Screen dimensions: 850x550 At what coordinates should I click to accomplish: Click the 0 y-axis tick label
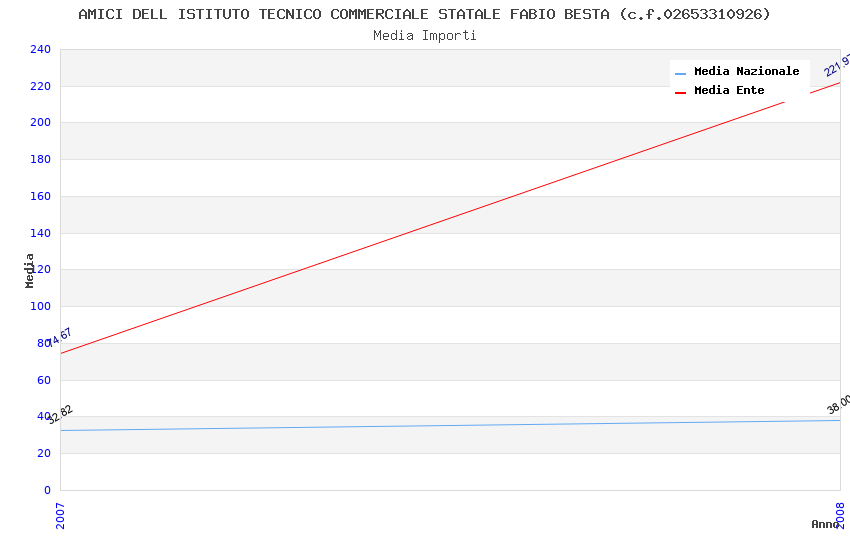[x=47, y=490]
